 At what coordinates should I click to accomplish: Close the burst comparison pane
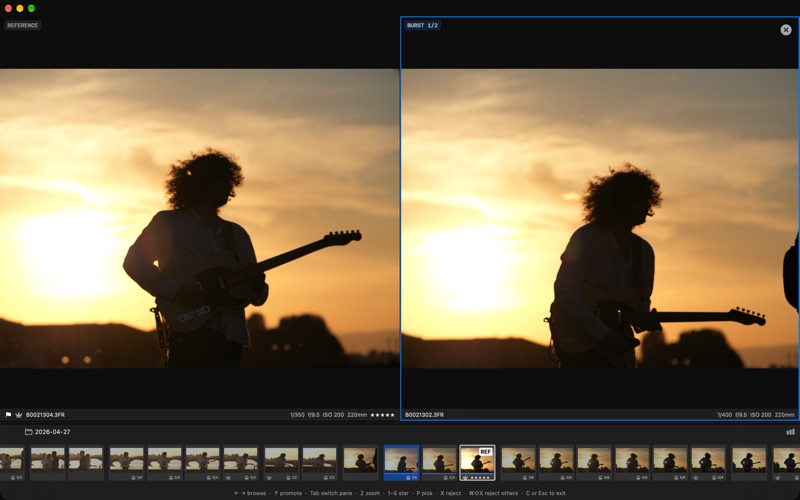point(786,30)
